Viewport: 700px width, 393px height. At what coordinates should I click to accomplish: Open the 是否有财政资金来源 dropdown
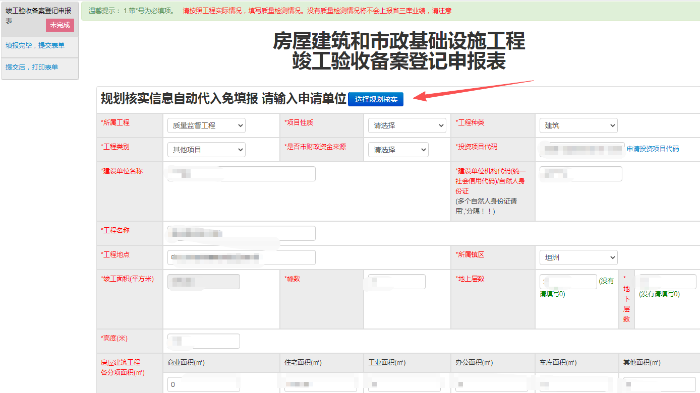(398, 150)
